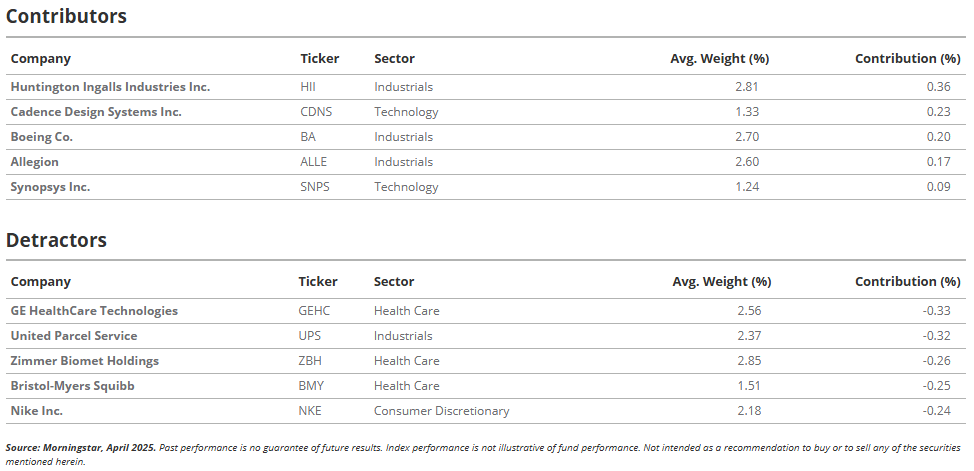Click the Source: Morningstar, April 2025 note
Image resolution: width=974 pixels, height=471 pixels.
[x=81, y=447]
